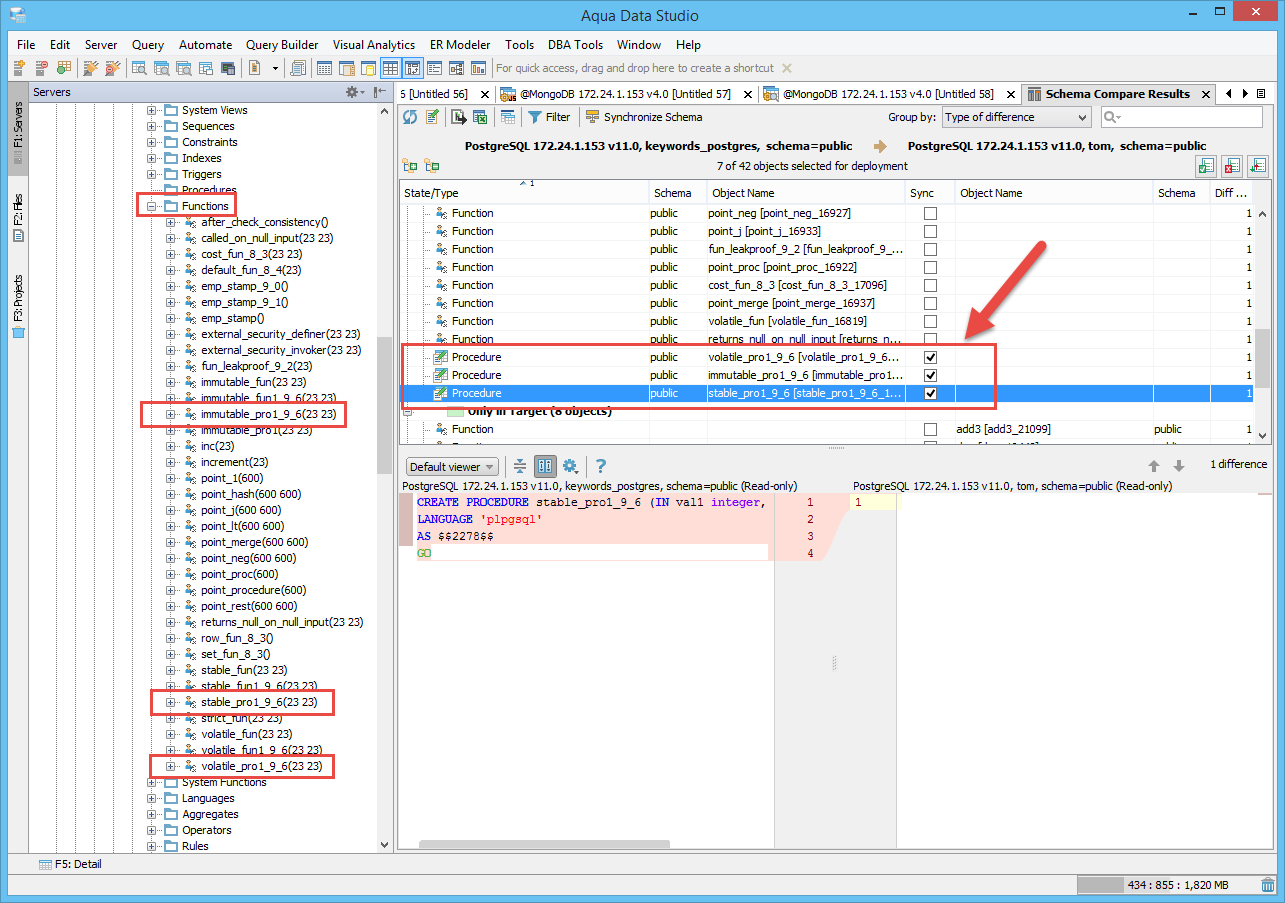Click the table view icon before Filter
1285x903 pixels.
(x=508, y=117)
